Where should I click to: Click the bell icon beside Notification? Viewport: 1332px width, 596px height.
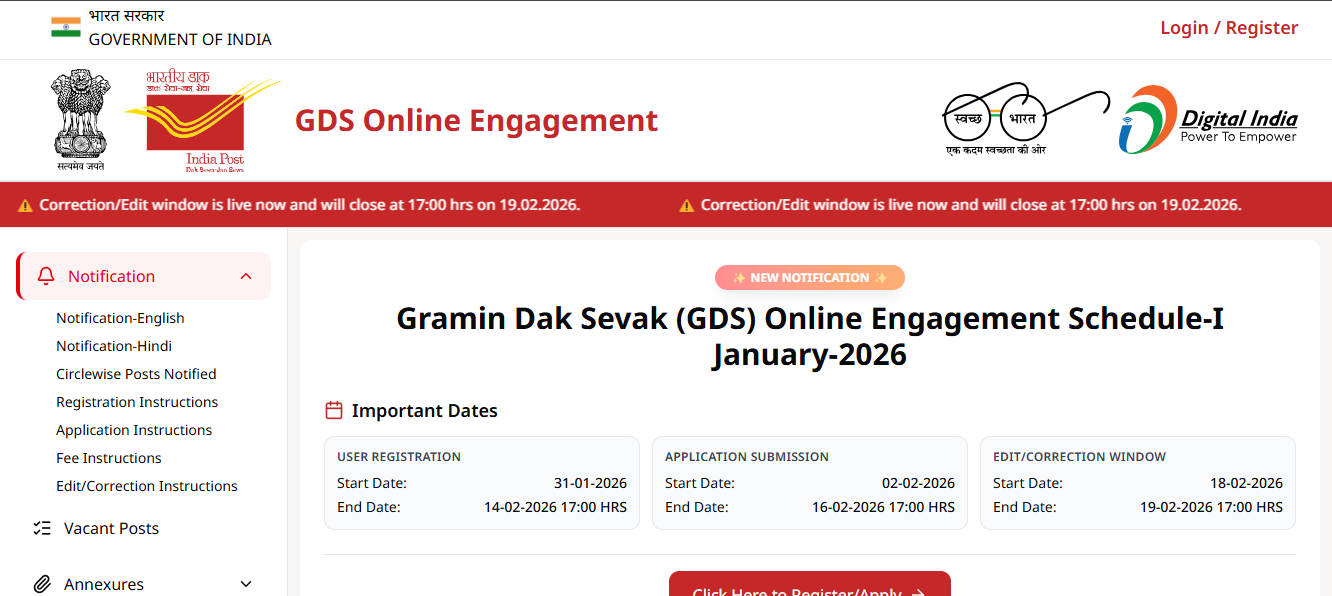point(45,275)
